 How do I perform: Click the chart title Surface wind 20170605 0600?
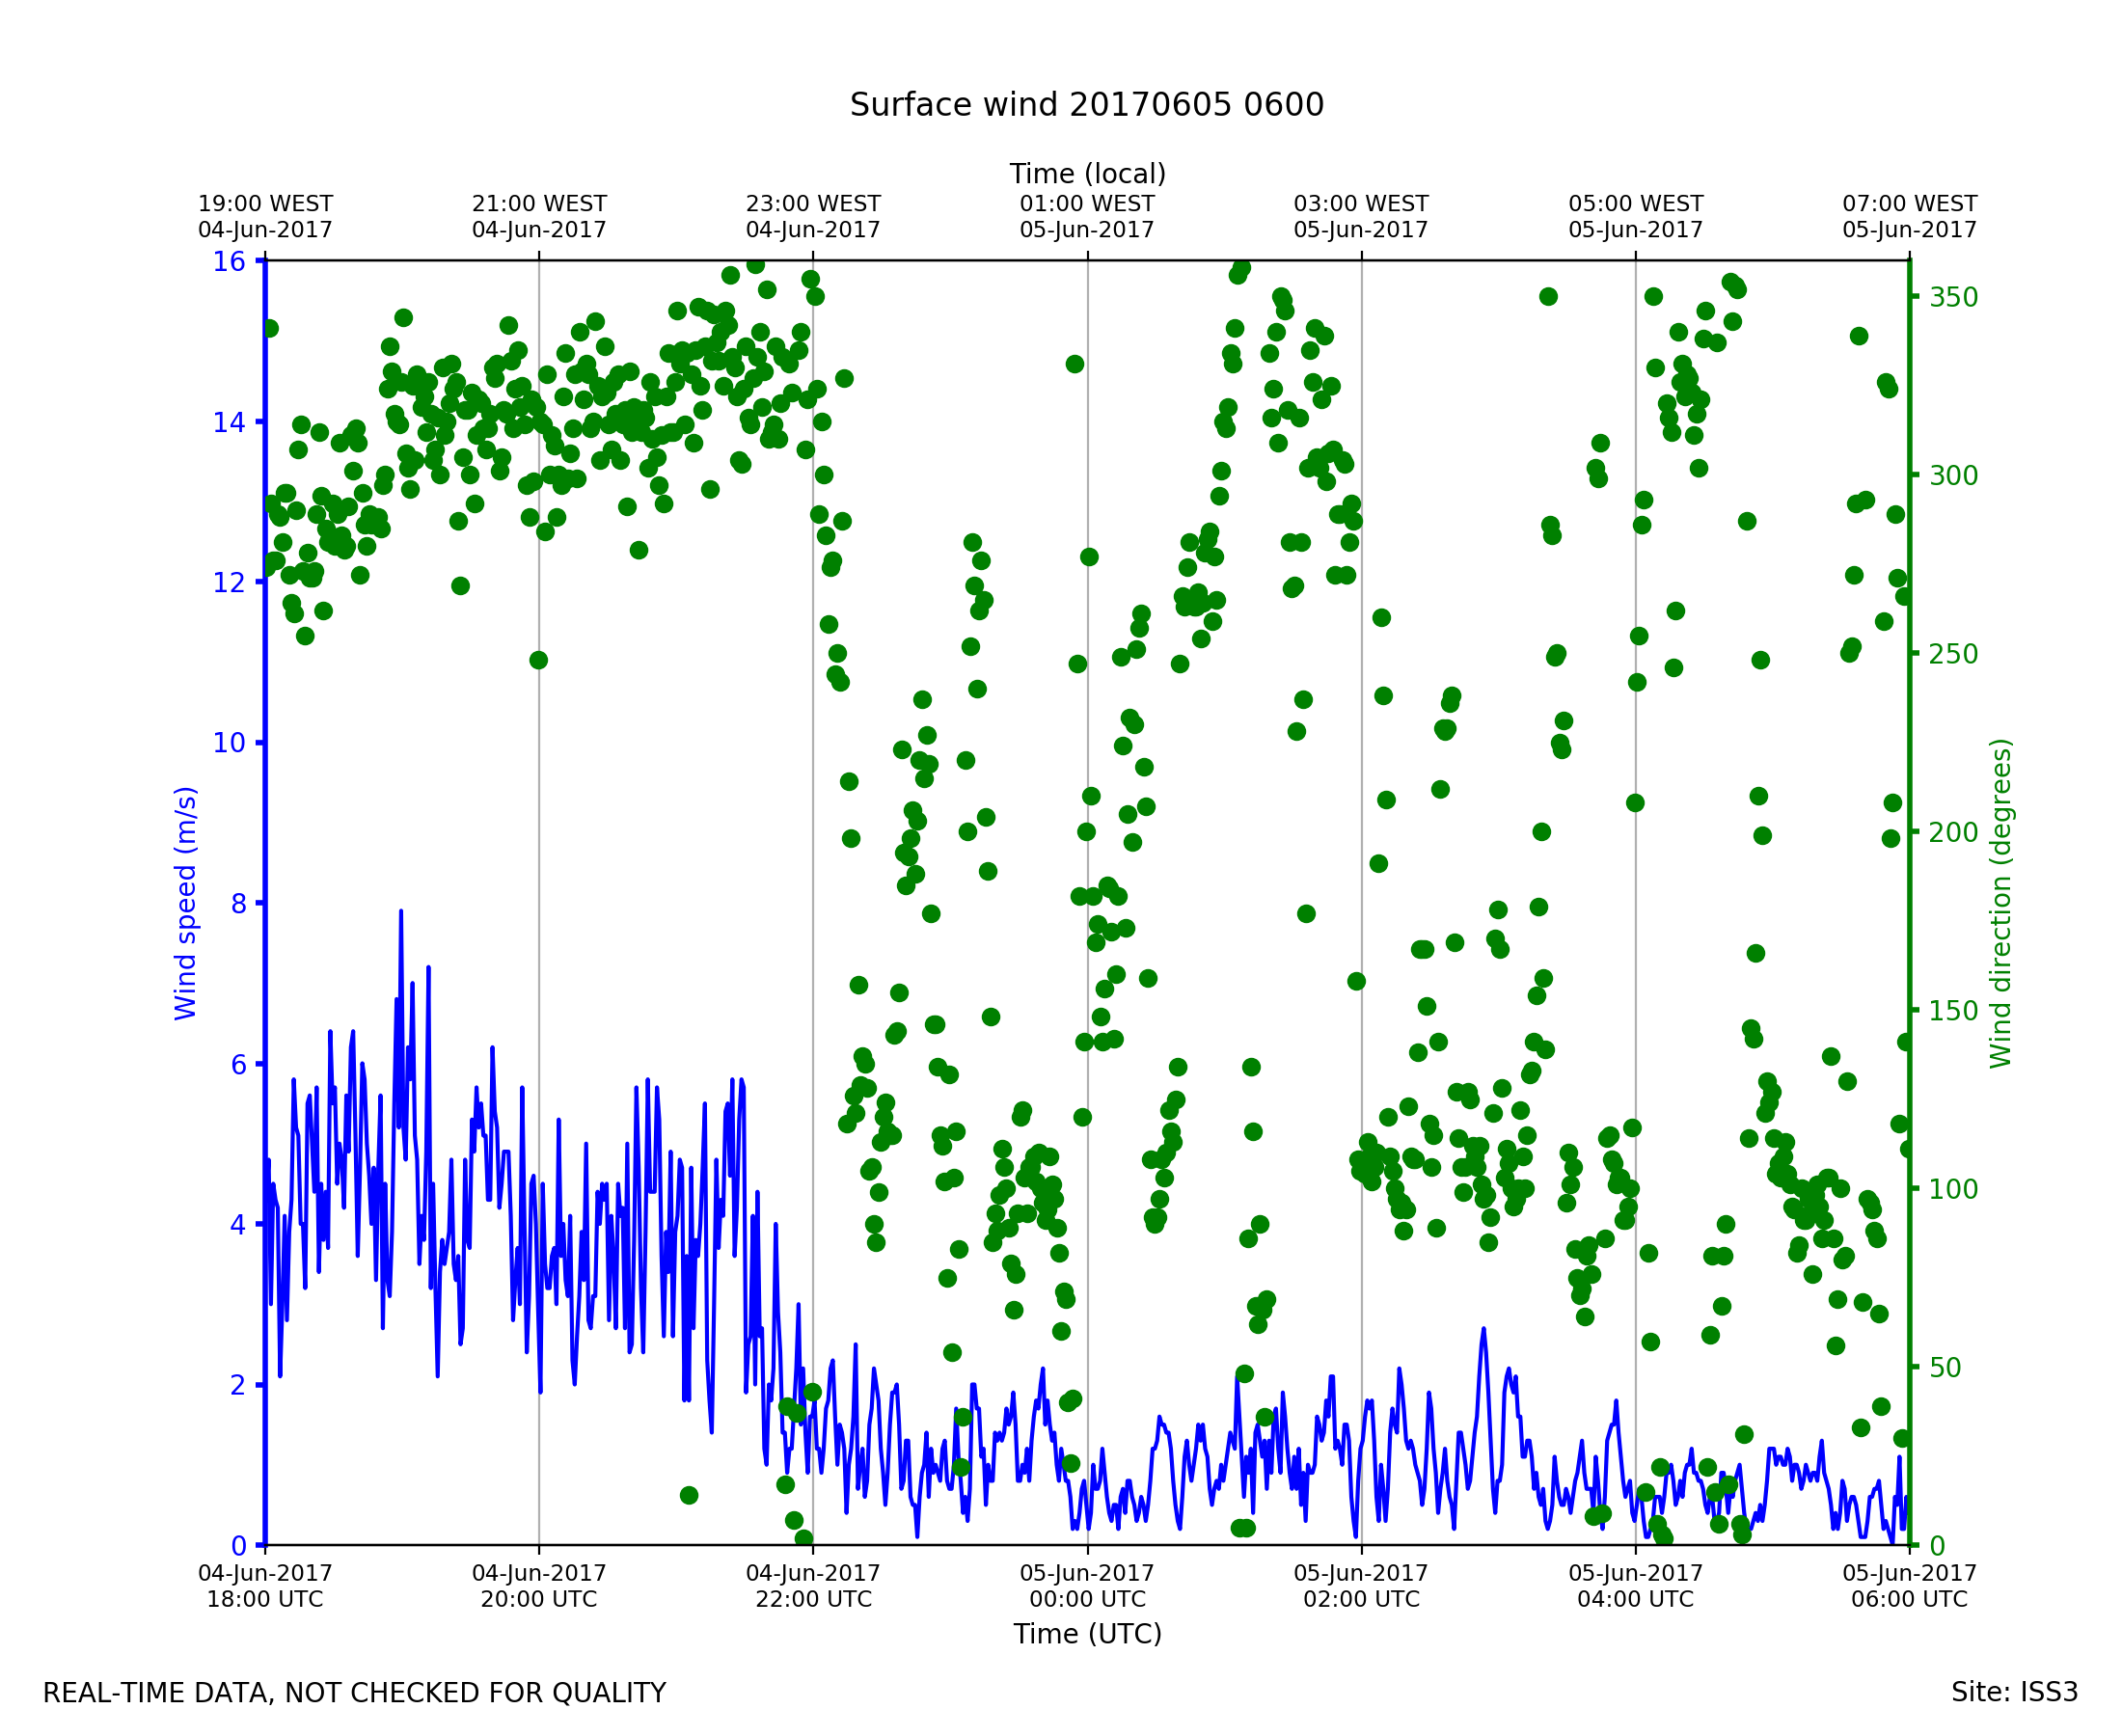pyautogui.click(x=1086, y=105)
